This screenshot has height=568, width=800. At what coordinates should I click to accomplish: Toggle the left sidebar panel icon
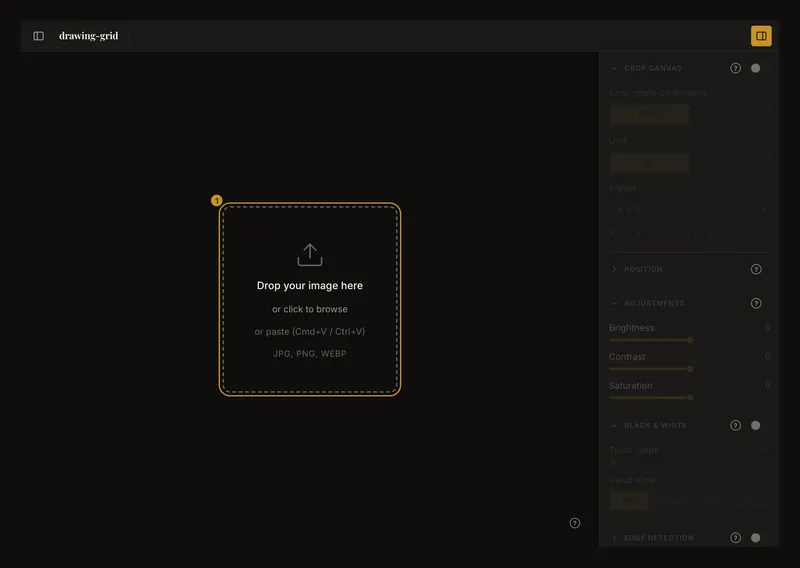click(38, 36)
